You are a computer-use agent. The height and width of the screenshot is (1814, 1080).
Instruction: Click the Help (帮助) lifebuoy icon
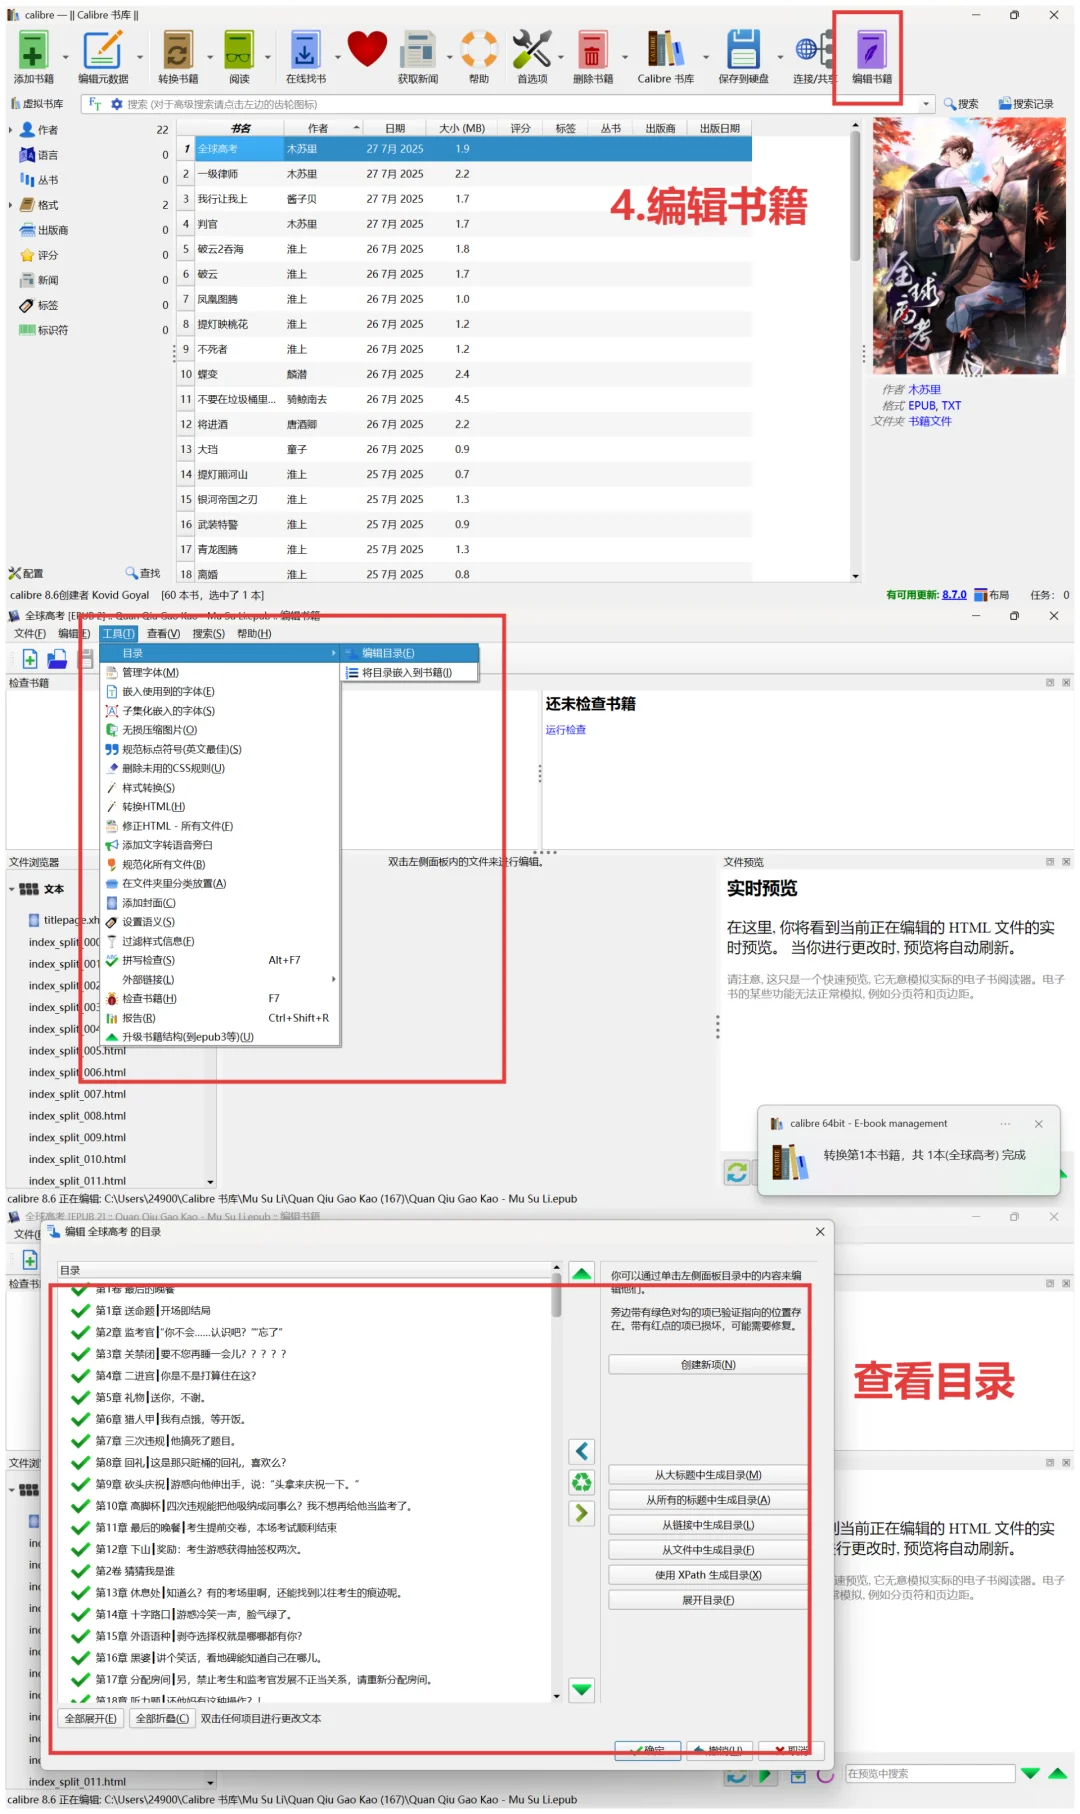[479, 50]
